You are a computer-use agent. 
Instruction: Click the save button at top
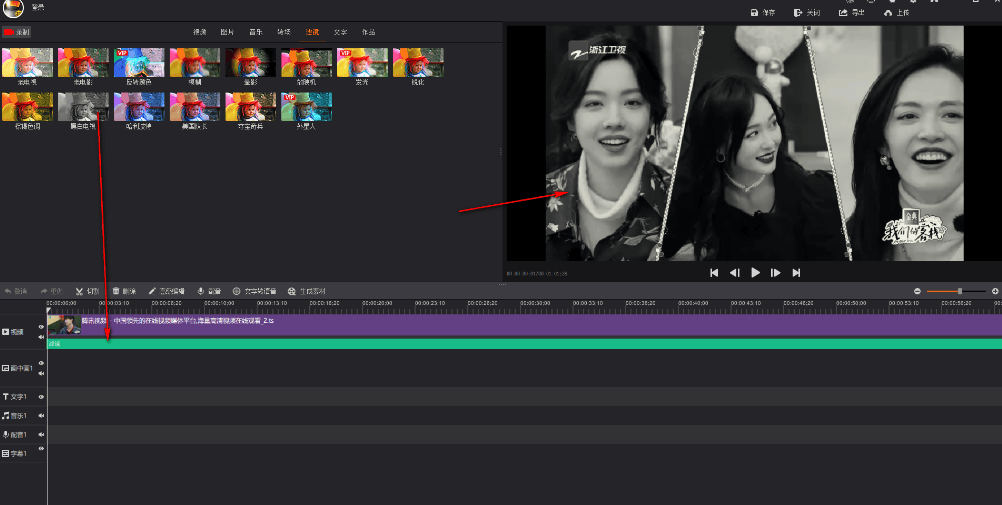click(762, 13)
